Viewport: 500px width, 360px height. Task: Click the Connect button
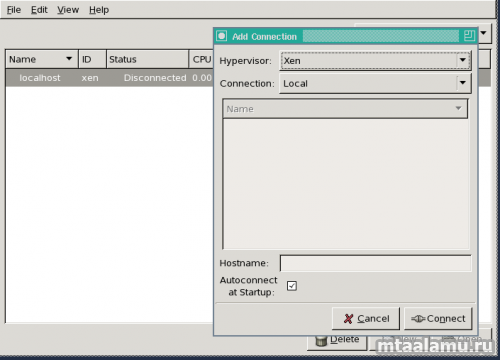click(x=438, y=318)
